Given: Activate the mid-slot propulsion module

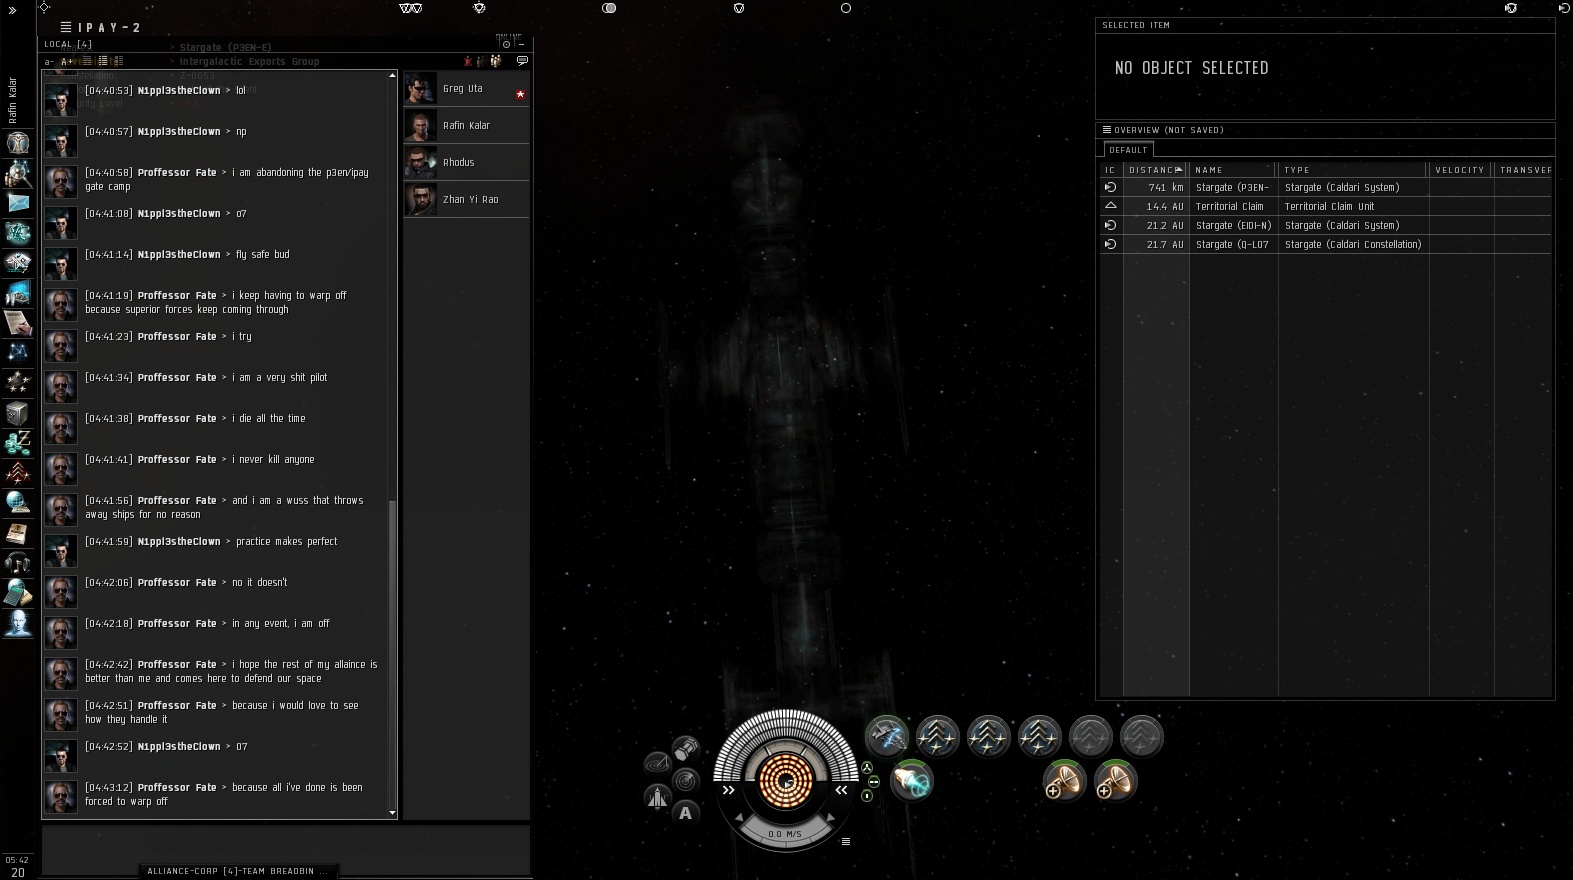Looking at the screenshot, I should point(912,781).
